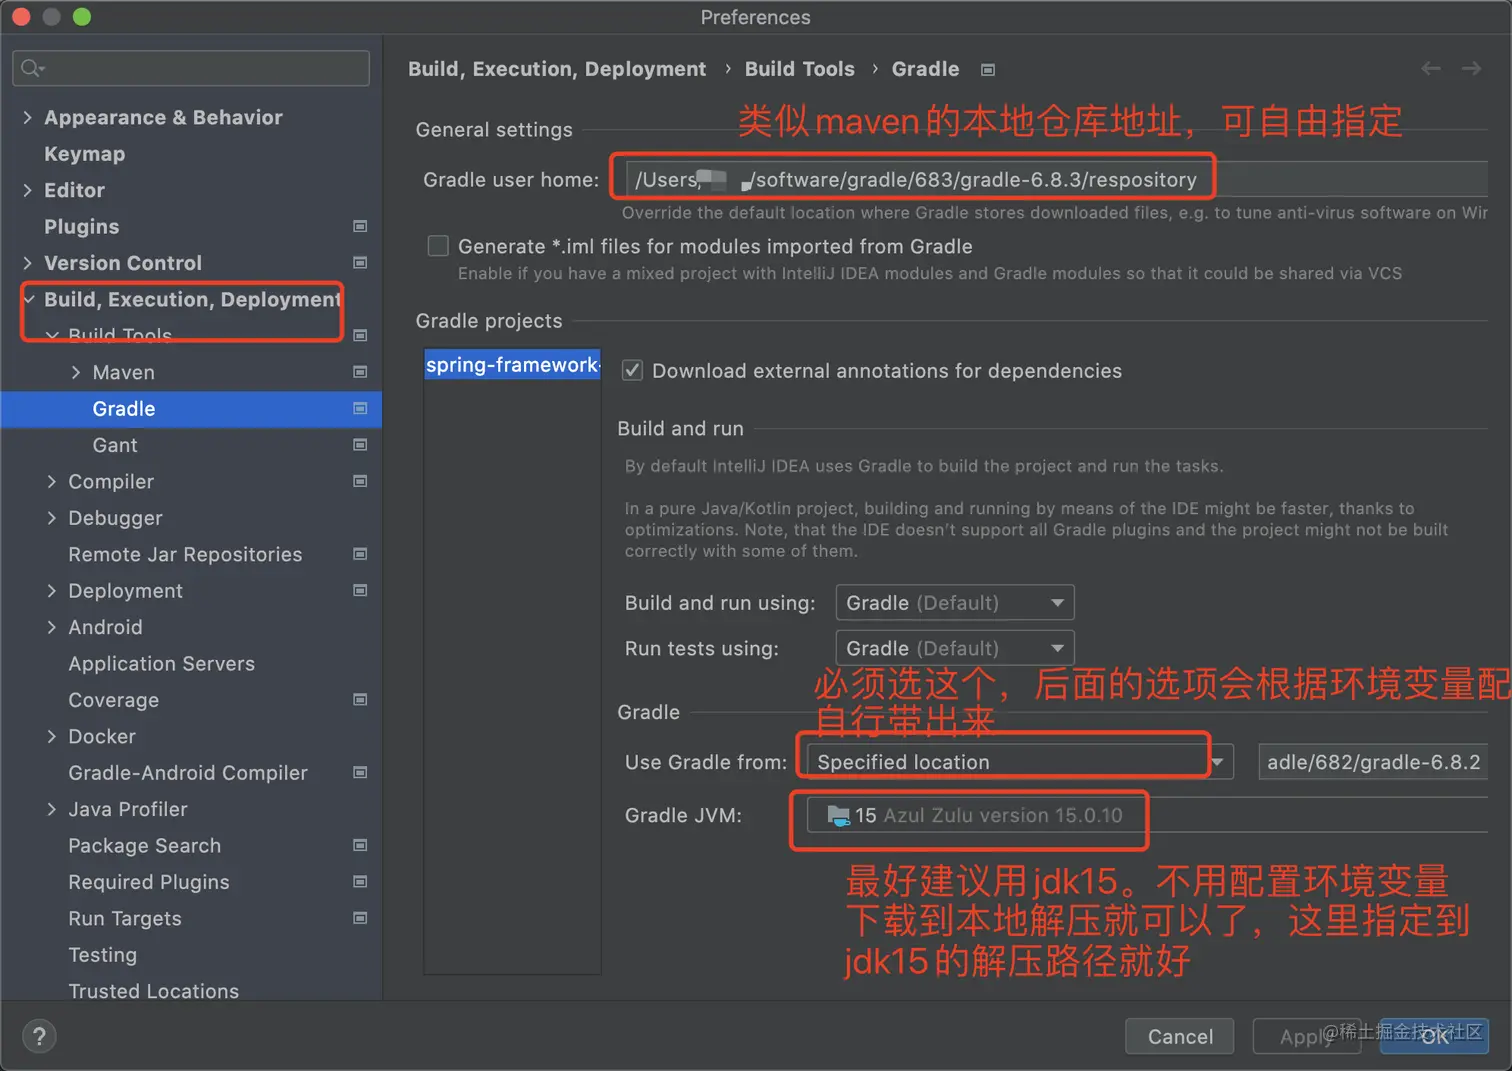Click the JDK folder icon in Gradle JVM
1512x1071 pixels.
click(838, 816)
